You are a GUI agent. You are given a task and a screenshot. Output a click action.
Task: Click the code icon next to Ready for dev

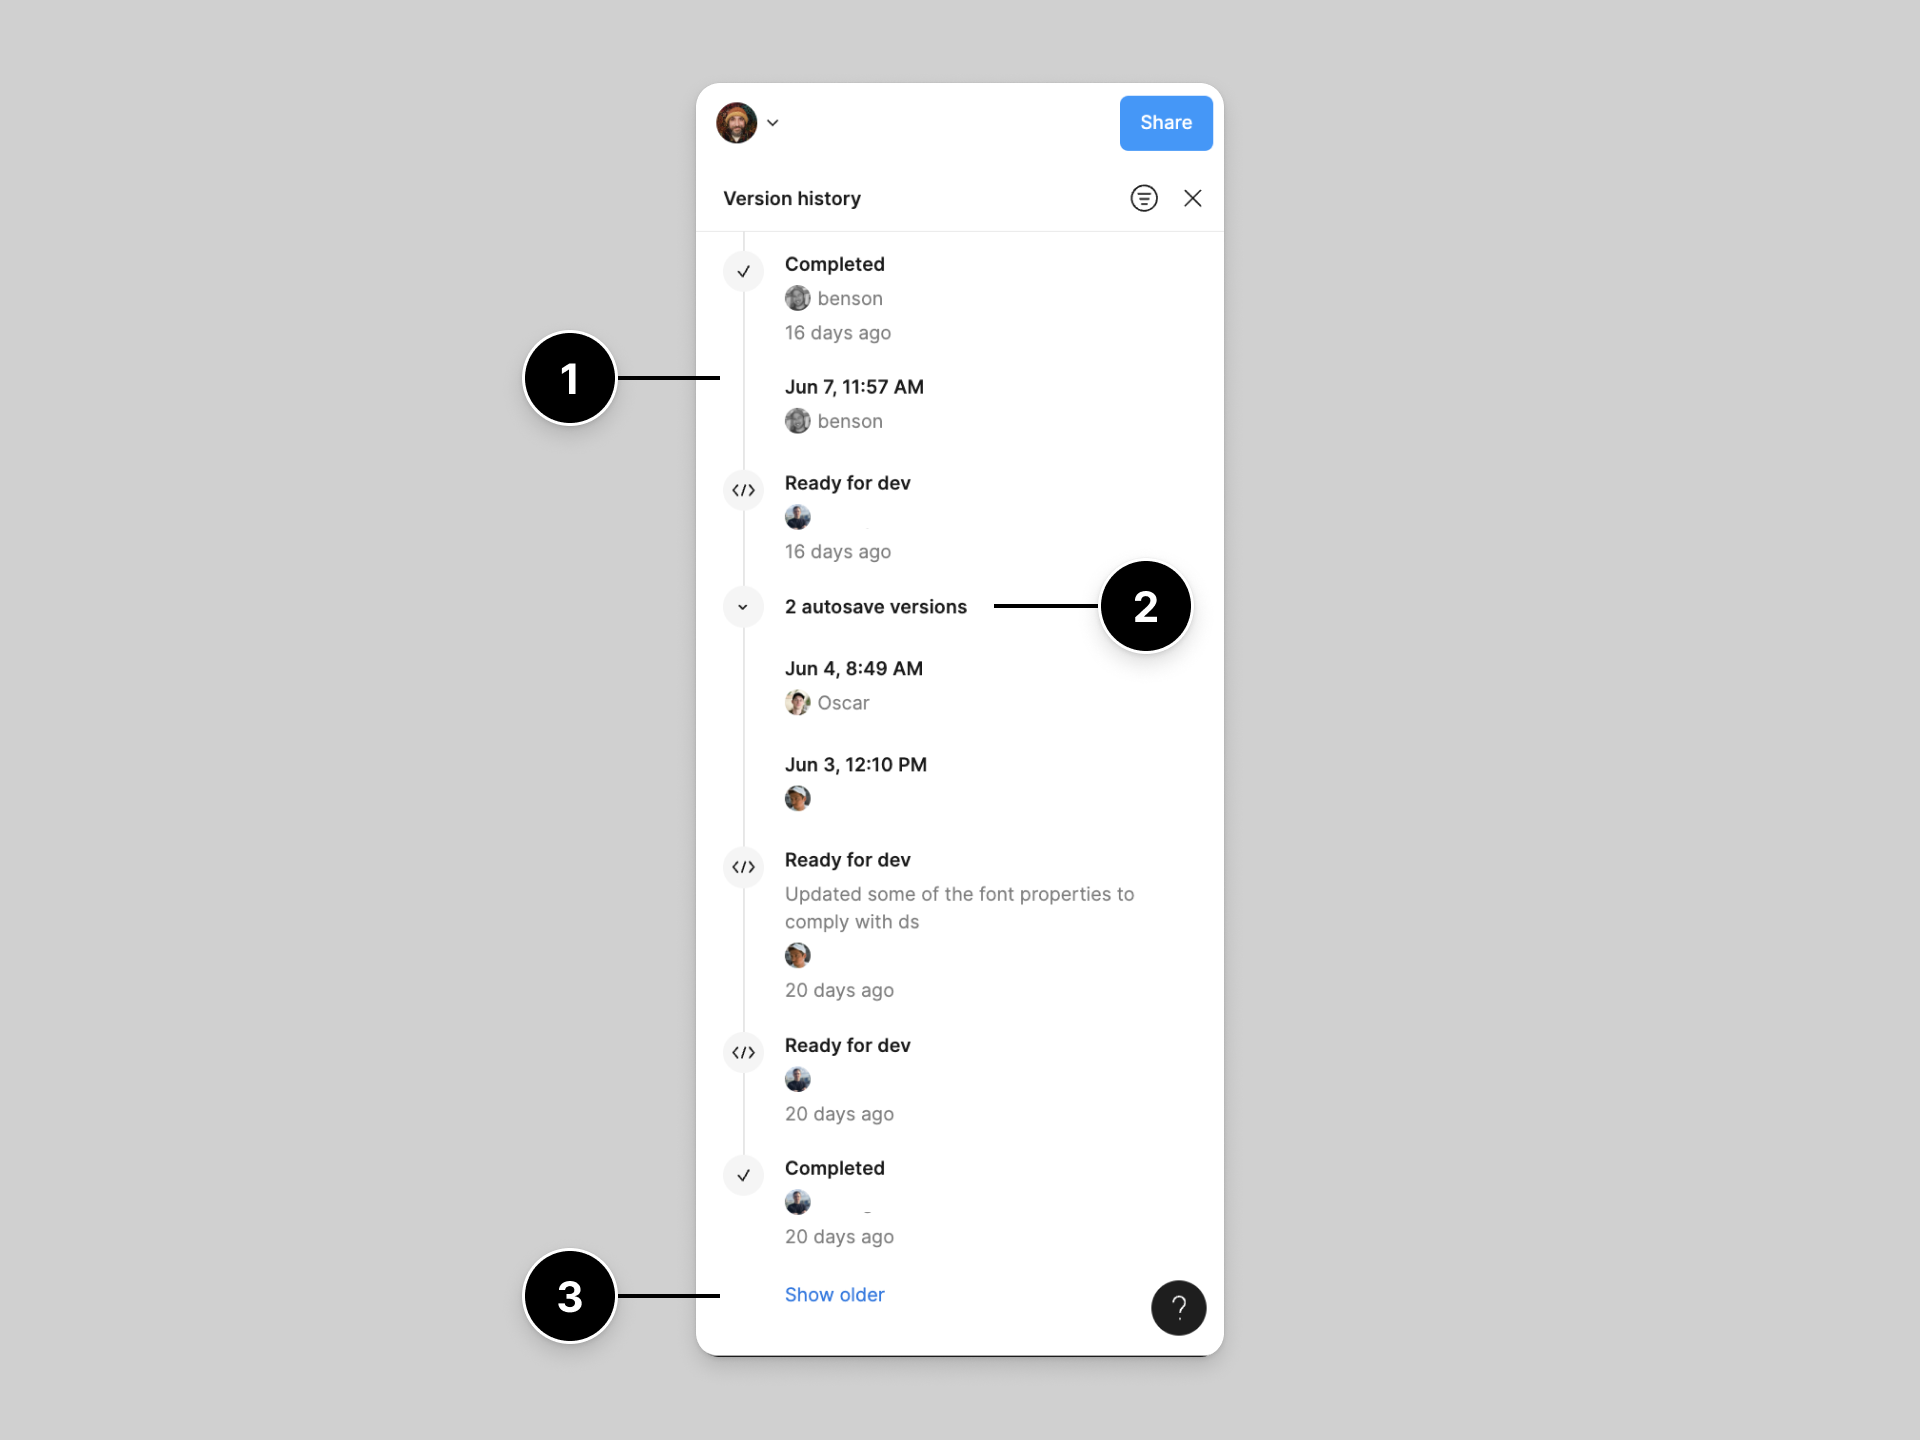[x=742, y=486]
